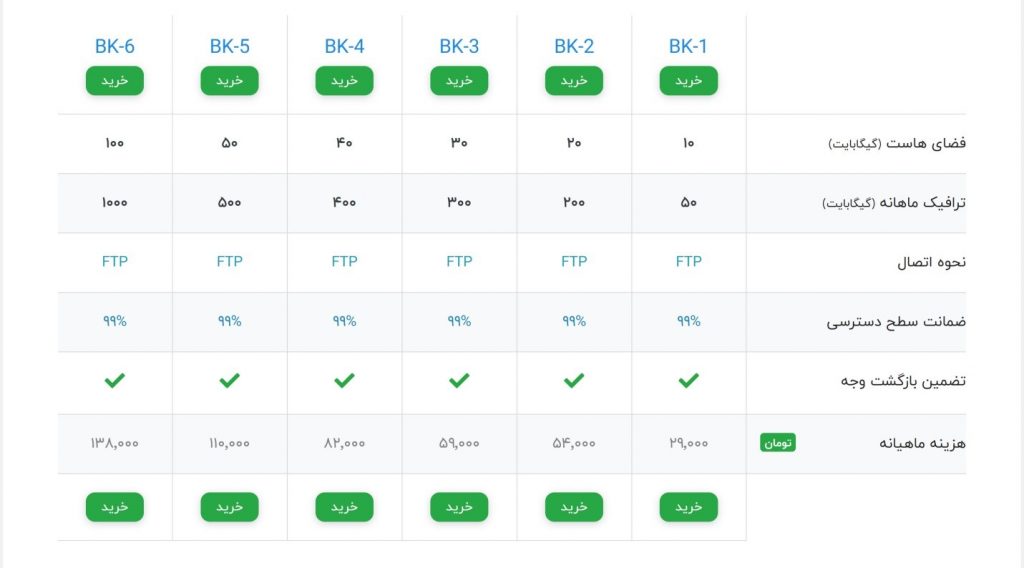Click the top خرید button under BK-1
The width and height of the screenshot is (1024, 568).
tap(688, 80)
